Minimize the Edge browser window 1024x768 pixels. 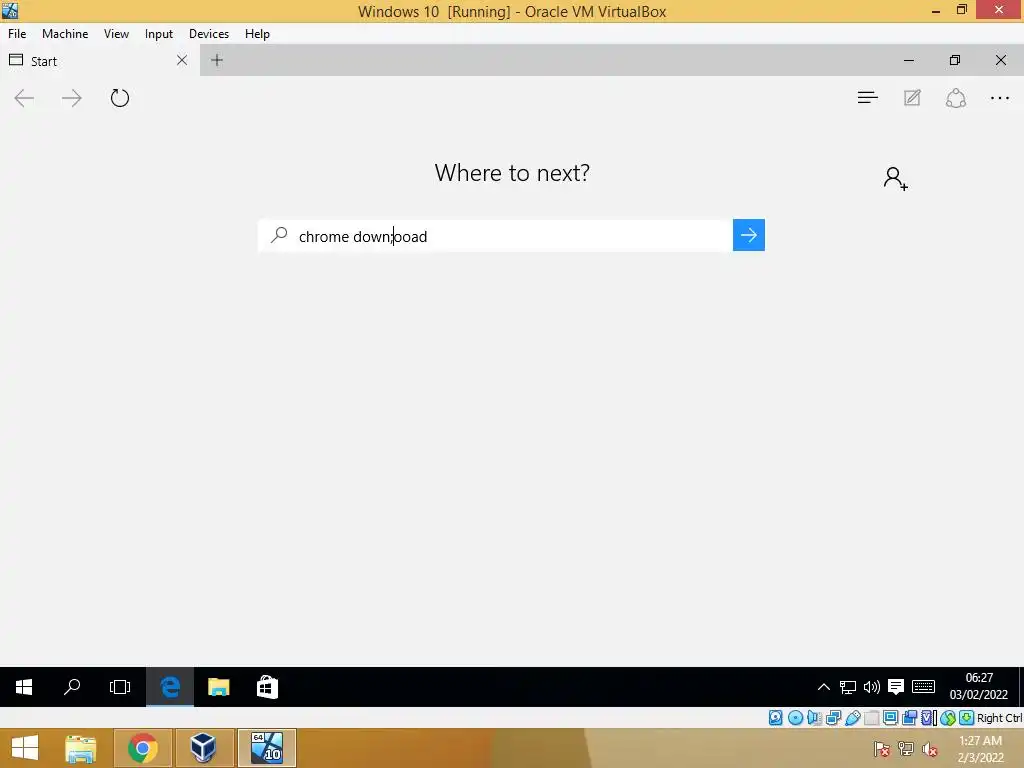pyautogui.click(x=908, y=60)
